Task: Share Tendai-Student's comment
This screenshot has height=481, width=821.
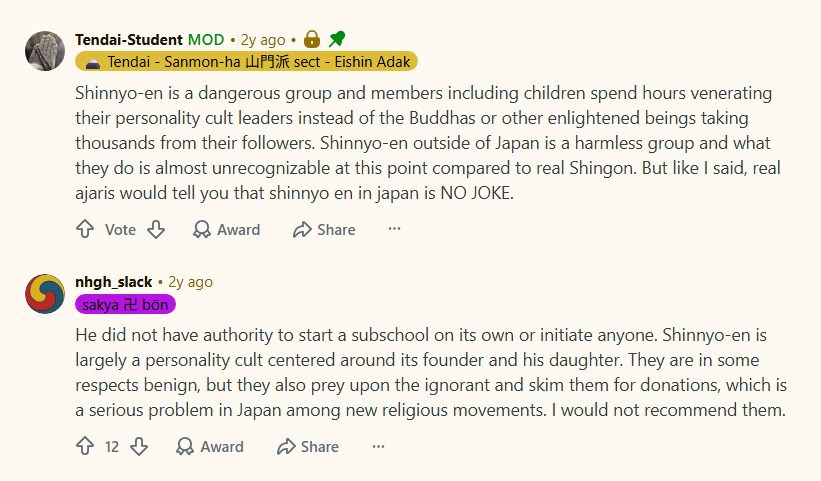Action: [x=324, y=229]
